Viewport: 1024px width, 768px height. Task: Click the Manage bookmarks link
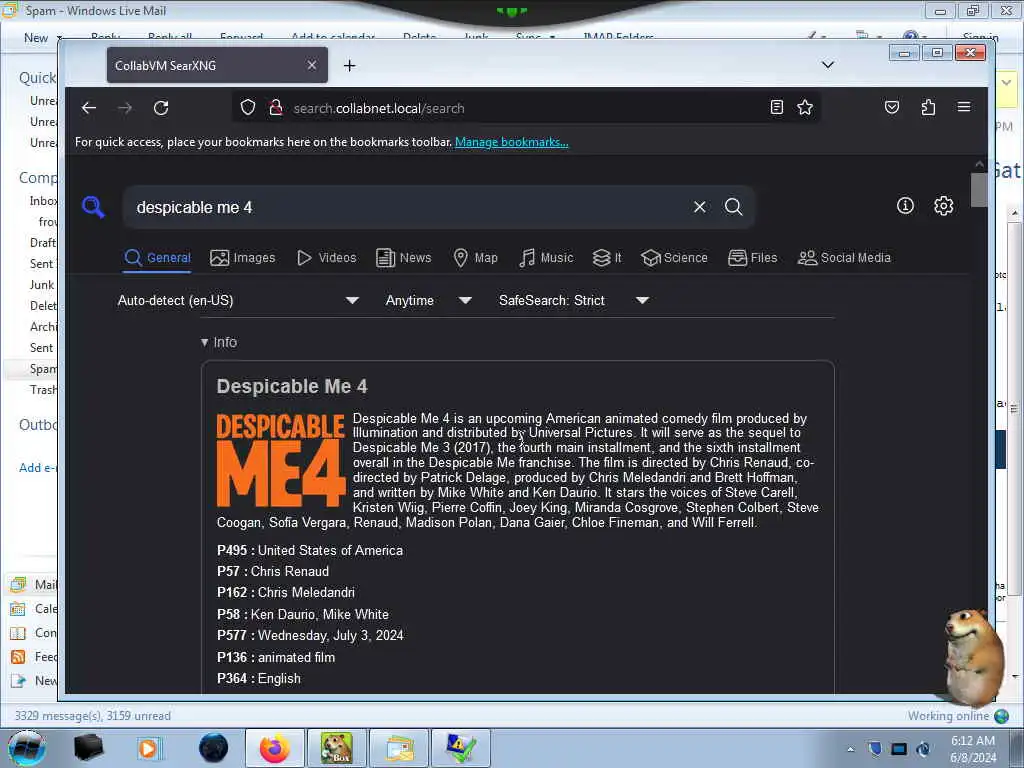pos(511,142)
